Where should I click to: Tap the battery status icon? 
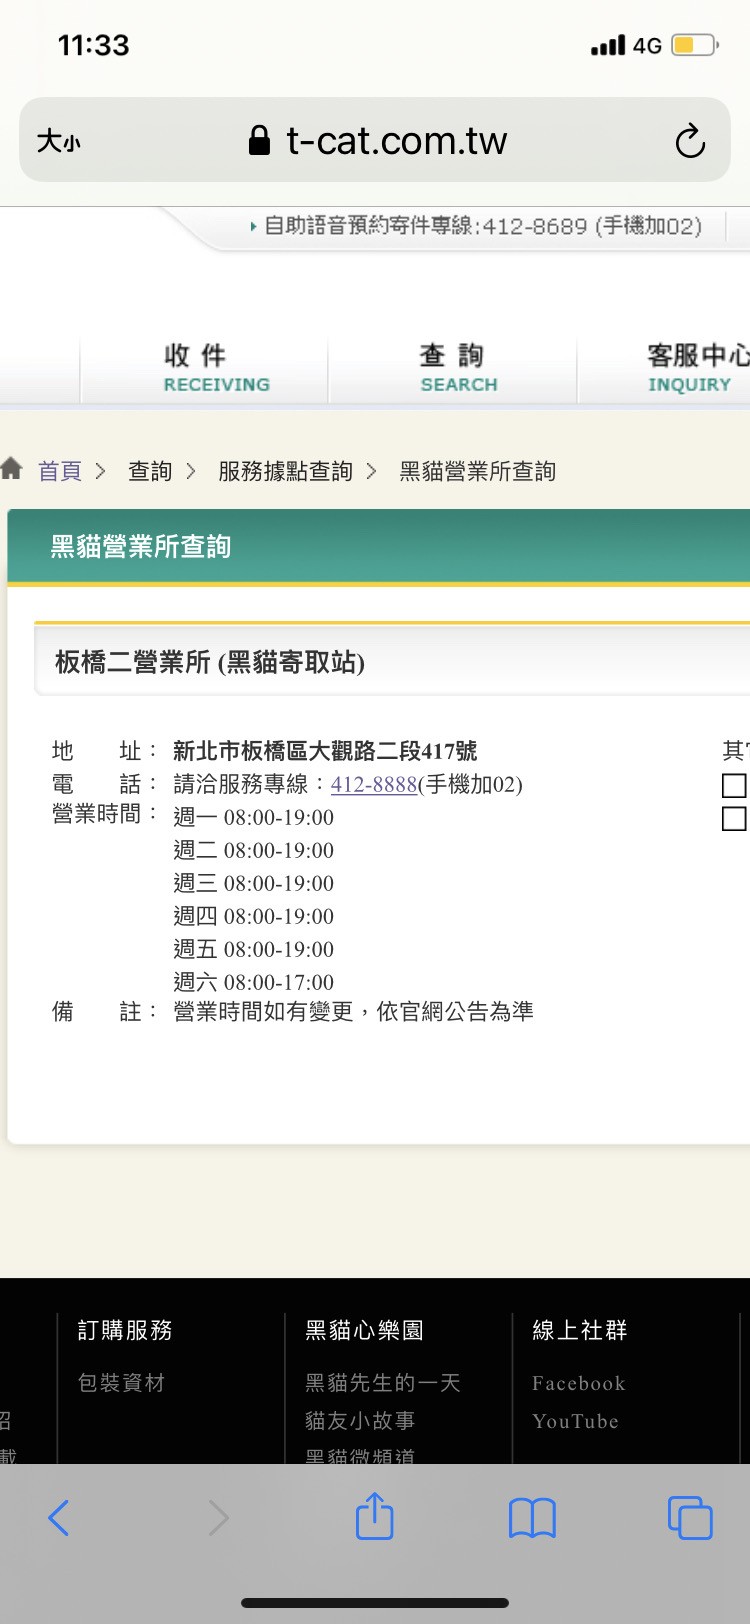tap(695, 45)
